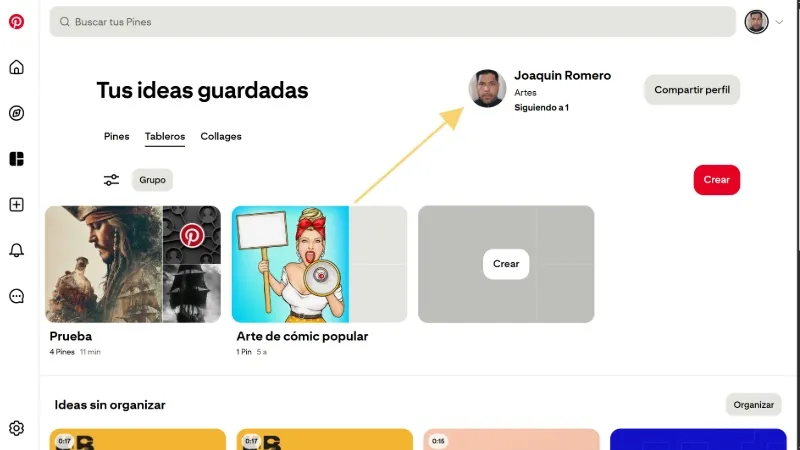Click the 'Ideas sin organizar' heading

pyautogui.click(x=110, y=405)
